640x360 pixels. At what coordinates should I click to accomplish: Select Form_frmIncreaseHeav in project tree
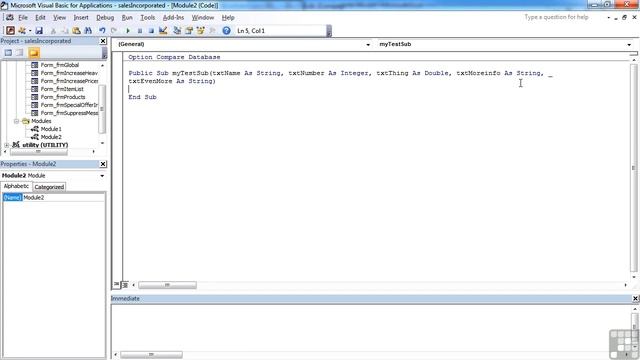tap(69, 73)
